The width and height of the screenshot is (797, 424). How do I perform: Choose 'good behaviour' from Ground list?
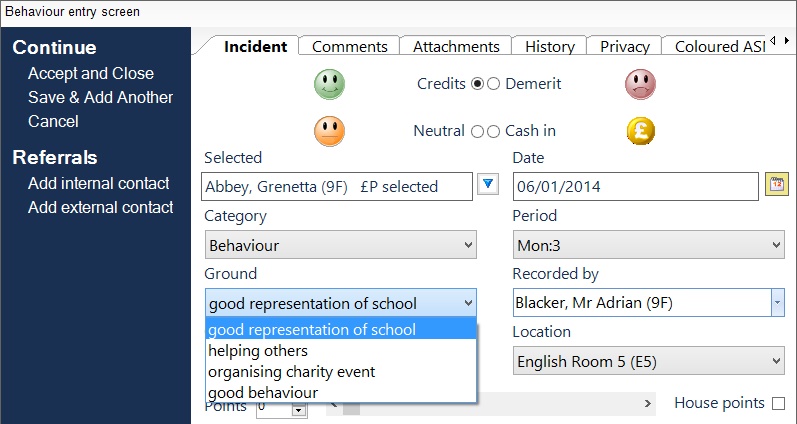341,392
